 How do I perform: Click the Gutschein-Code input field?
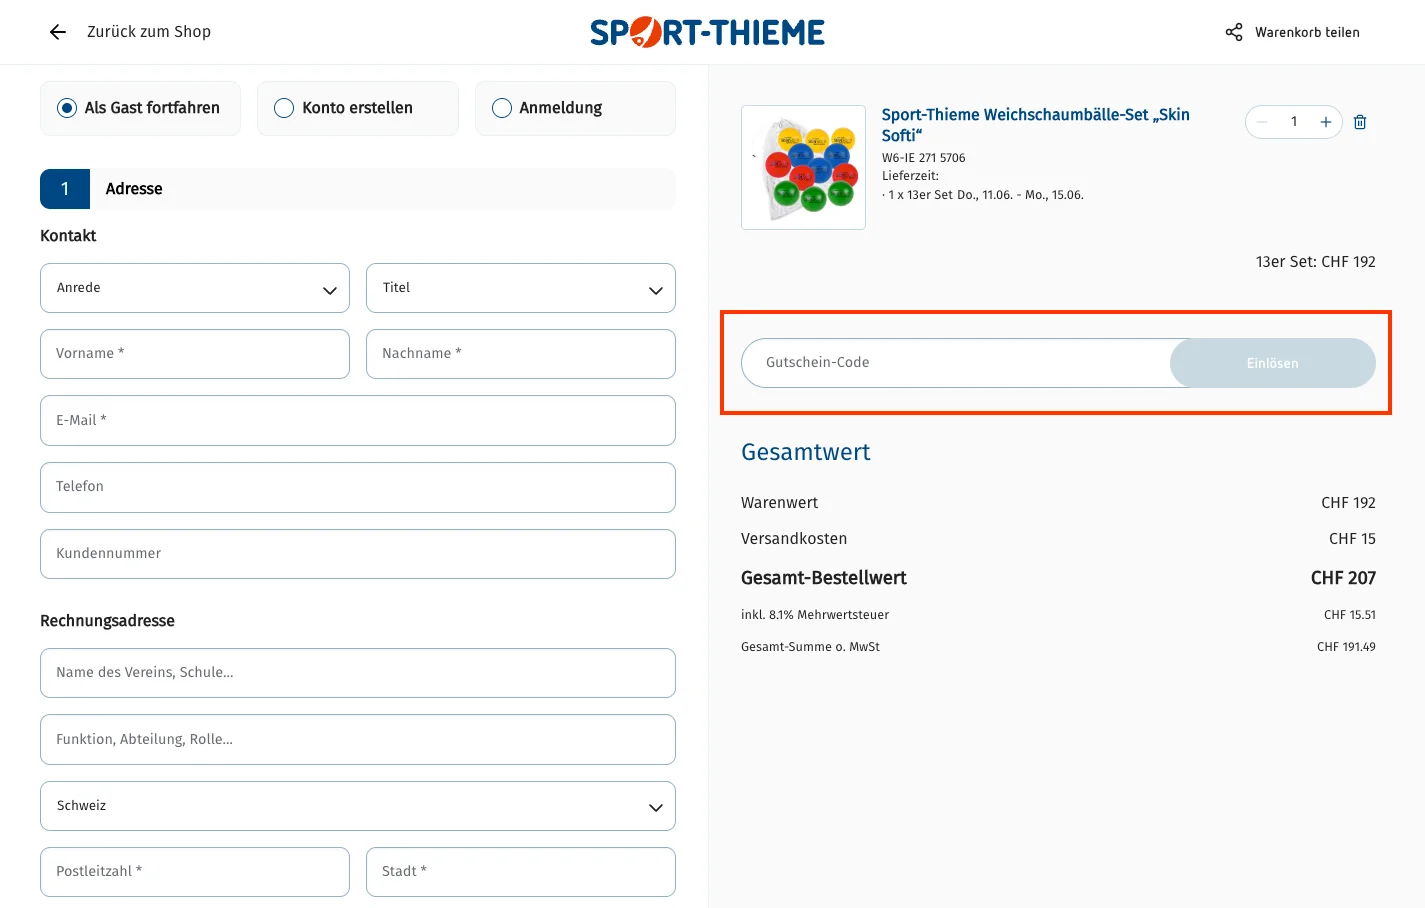(x=956, y=363)
